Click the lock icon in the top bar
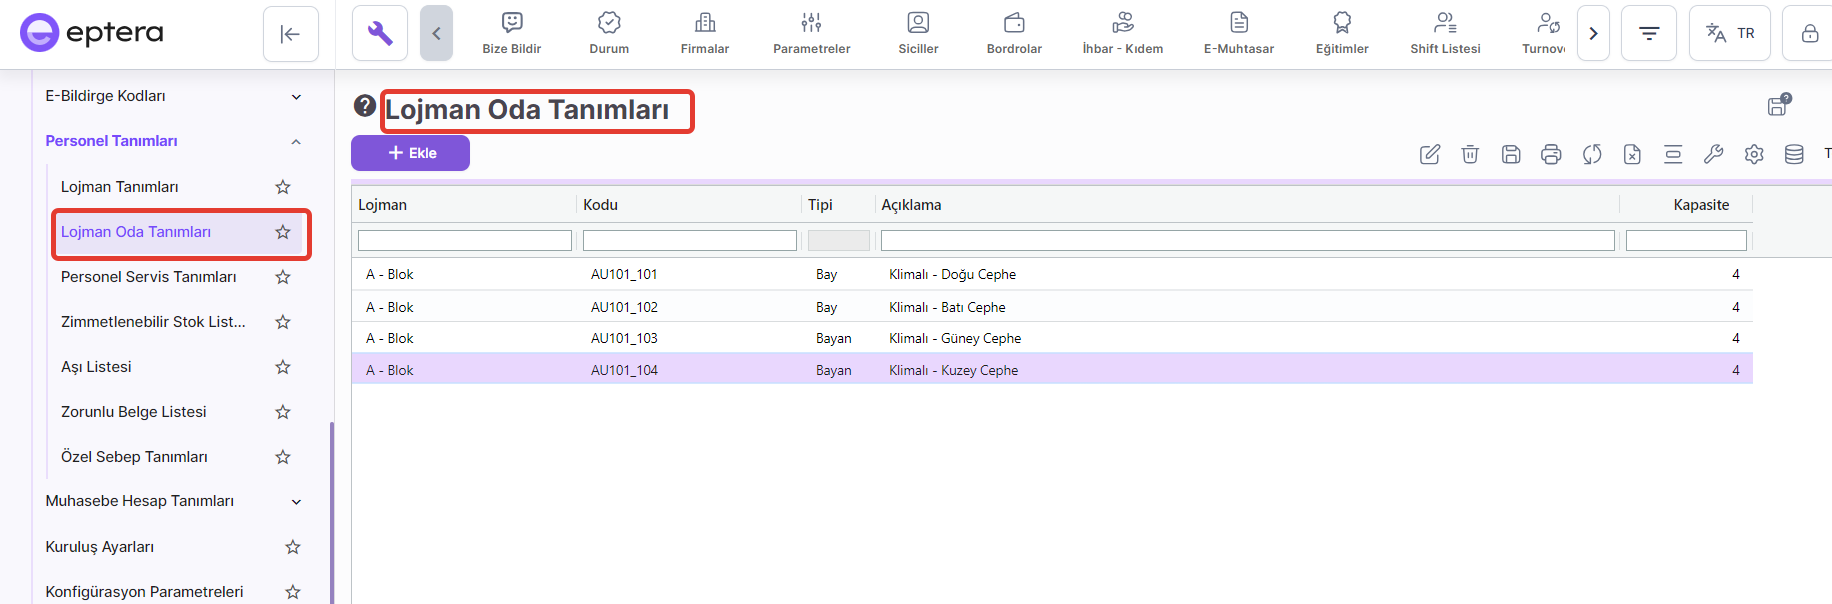Screen dimensions: 1832x604 (x=1809, y=33)
